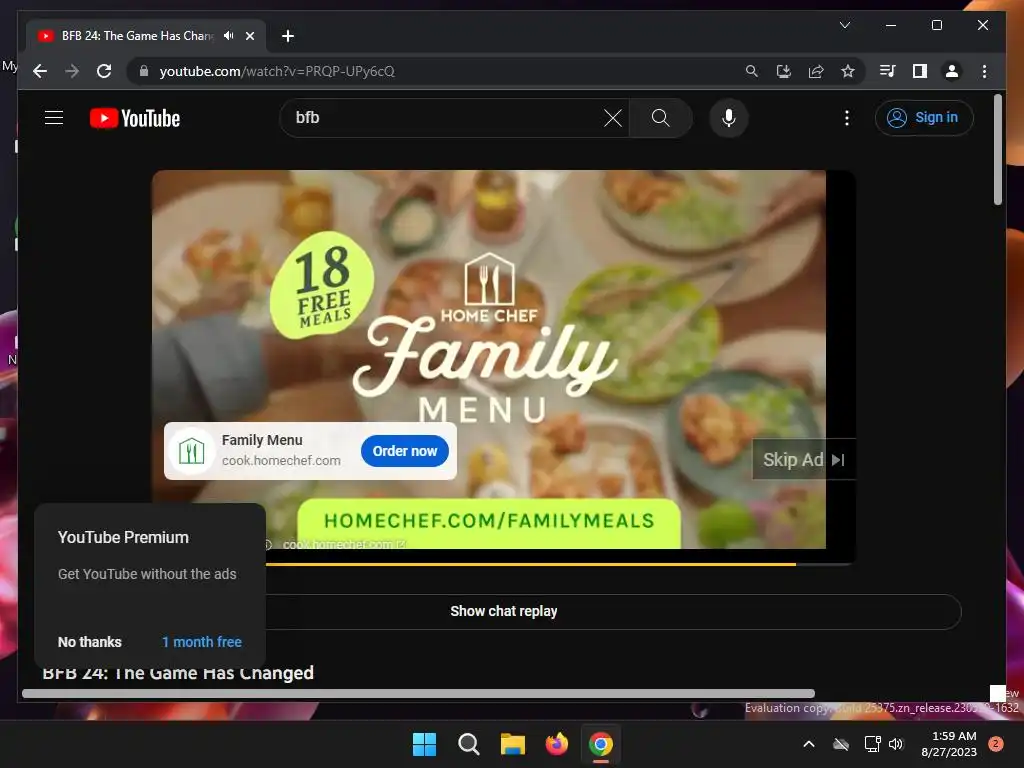1024x768 pixels.
Task: Mute the tab using the speaker icon
Action: coord(229,36)
